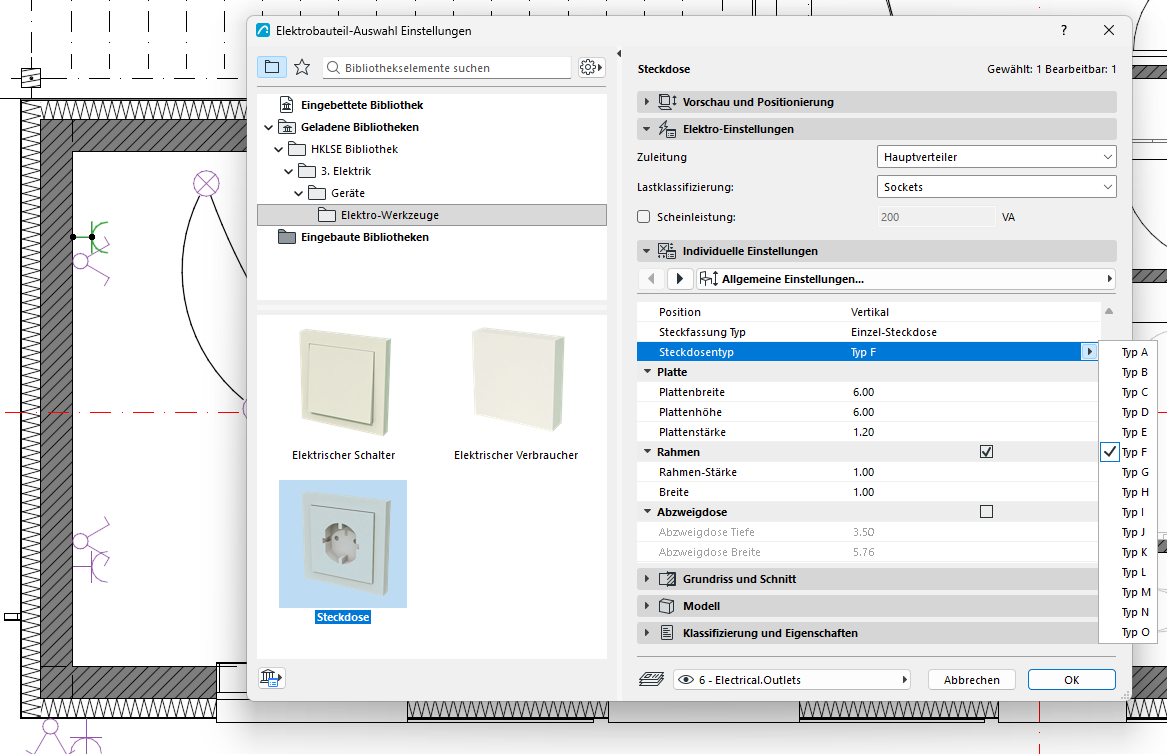Image resolution: width=1167 pixels, height=754 pixels.
Task: Collapse the library panel with the small arrow
Action: [619, 54]
